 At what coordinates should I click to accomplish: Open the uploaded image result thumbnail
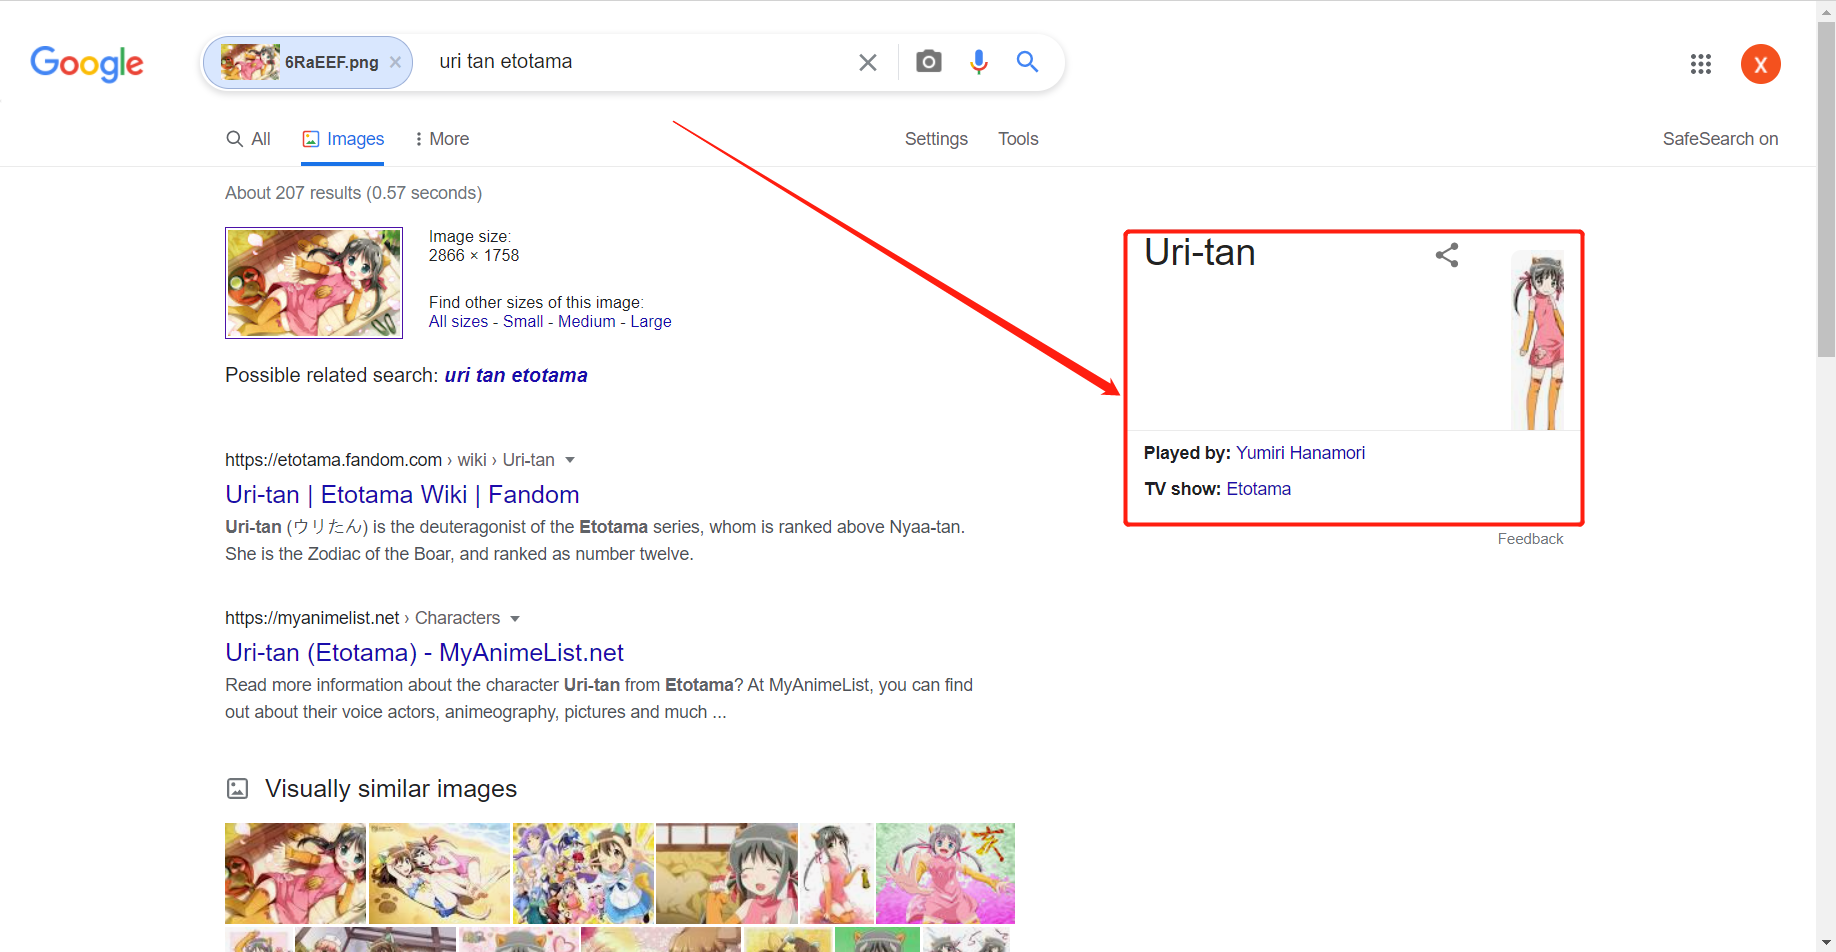click(x=314, y=283)
